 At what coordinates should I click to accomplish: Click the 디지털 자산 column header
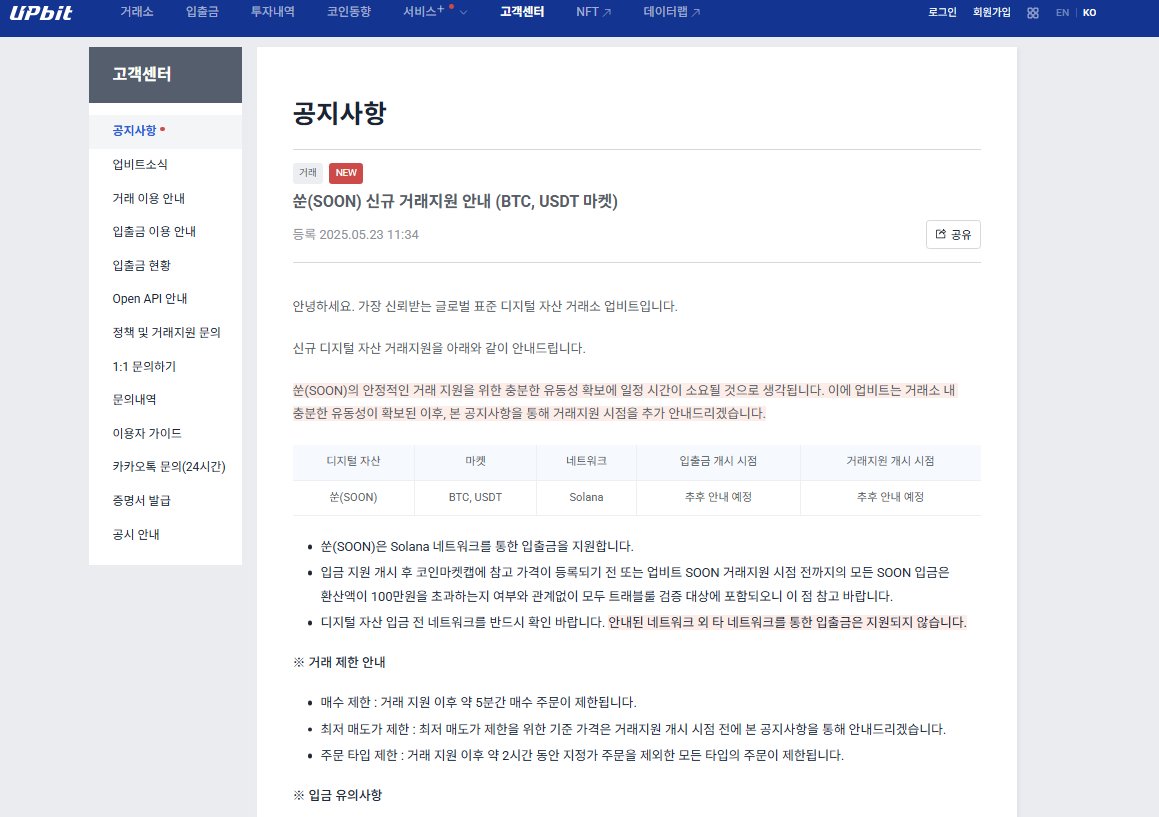pos(353,461)
